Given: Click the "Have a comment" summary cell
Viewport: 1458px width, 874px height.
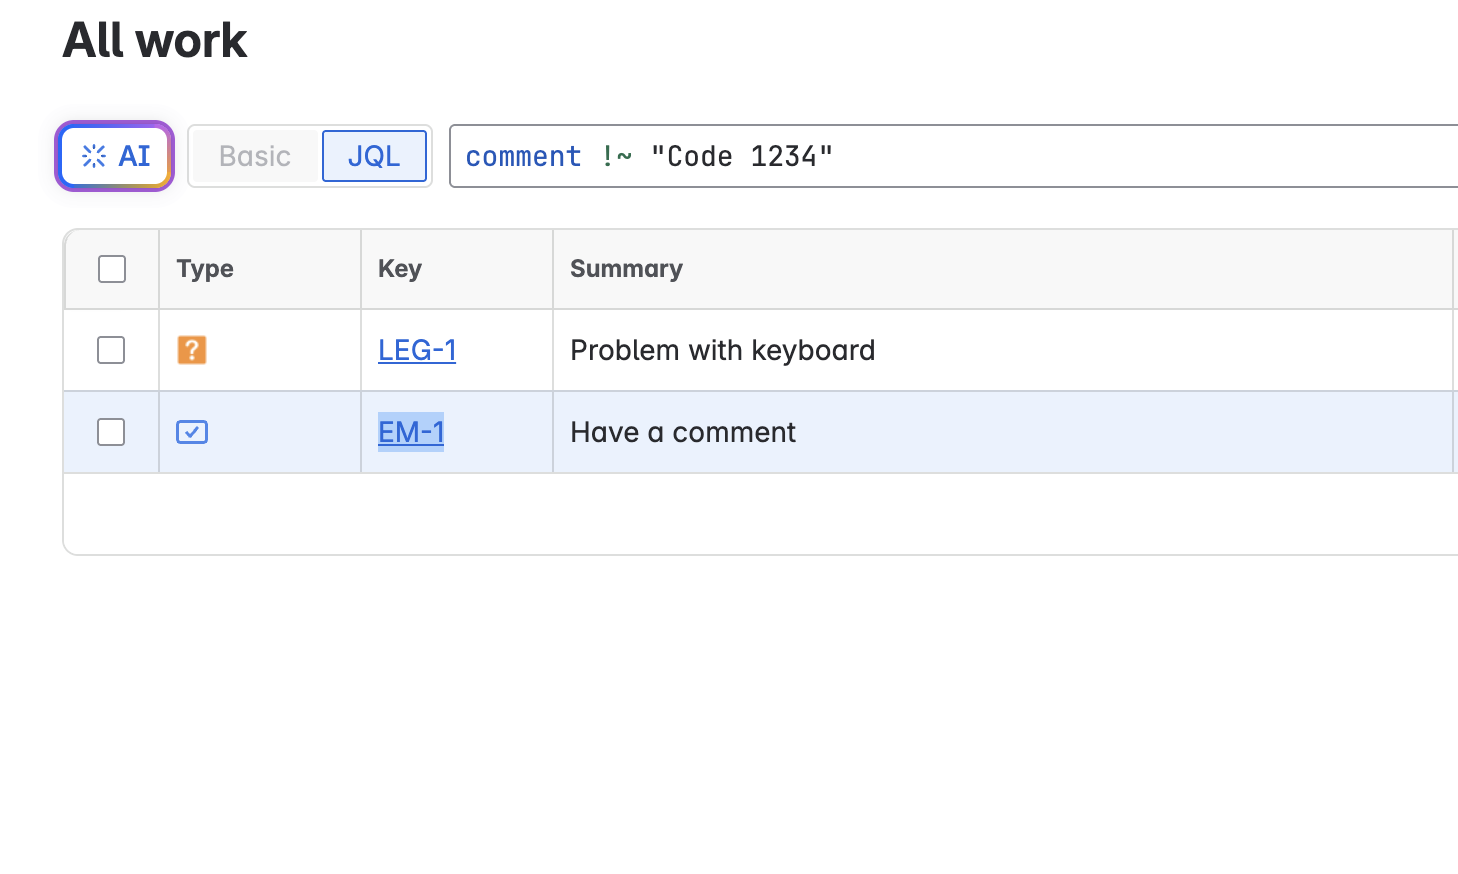Looking at the screenshot, I should (x=683, y=432).
